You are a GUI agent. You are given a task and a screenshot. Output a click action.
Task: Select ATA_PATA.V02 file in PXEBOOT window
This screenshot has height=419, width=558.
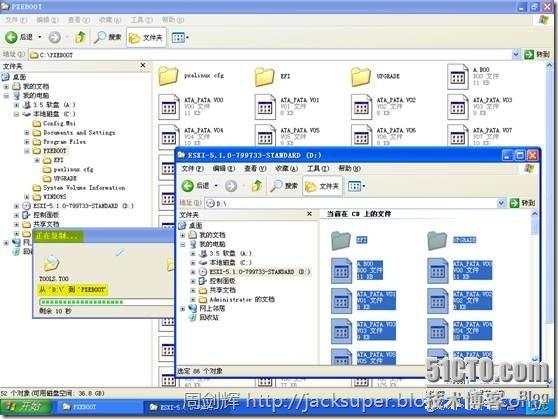(x=383, y=106)
